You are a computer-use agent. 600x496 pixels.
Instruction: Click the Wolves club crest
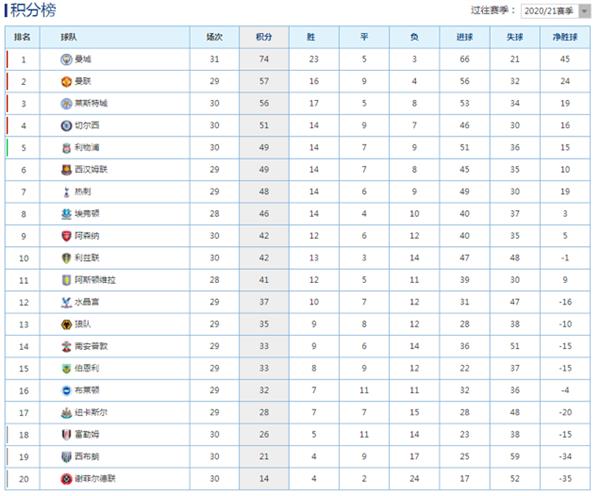(x=66, y=325)
